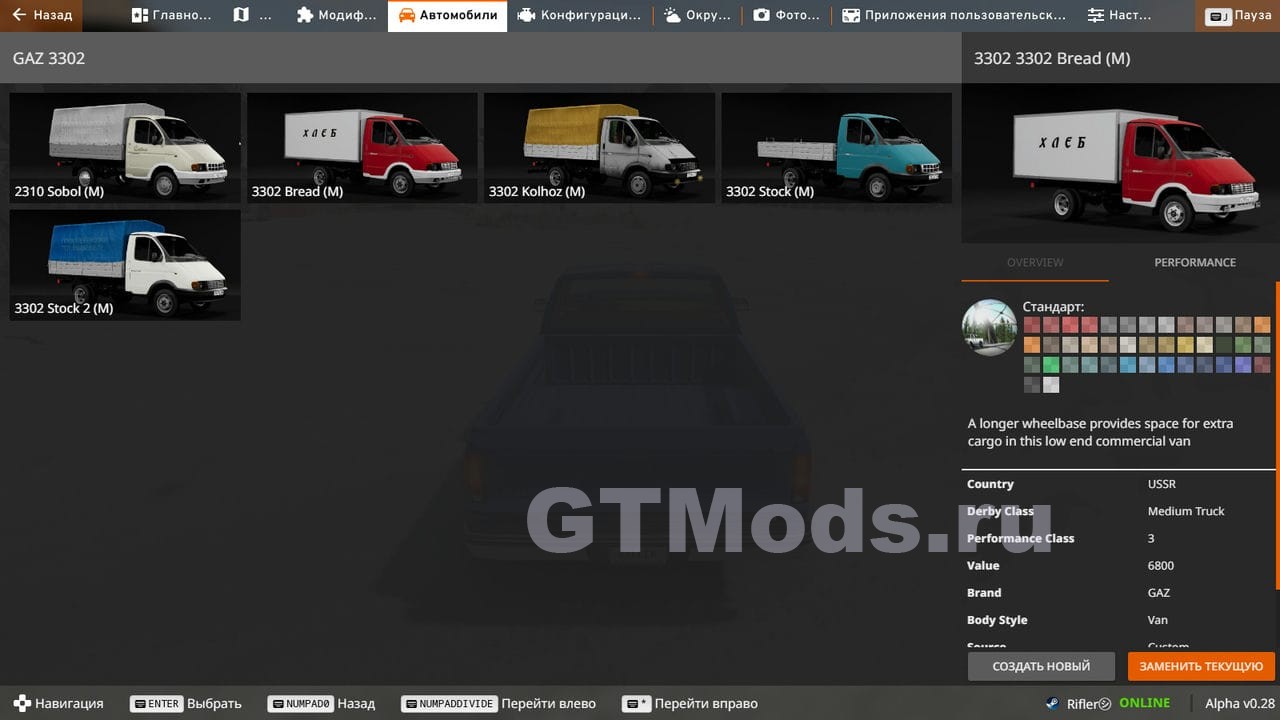Click the Навигация d-pad hint
1280x720 pixels.
click(x=58, y=703)
